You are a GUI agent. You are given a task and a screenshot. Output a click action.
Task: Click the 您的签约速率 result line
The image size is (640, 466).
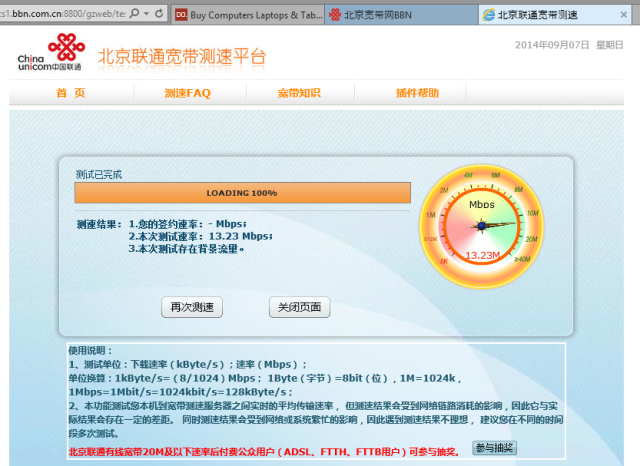(188, 224)
